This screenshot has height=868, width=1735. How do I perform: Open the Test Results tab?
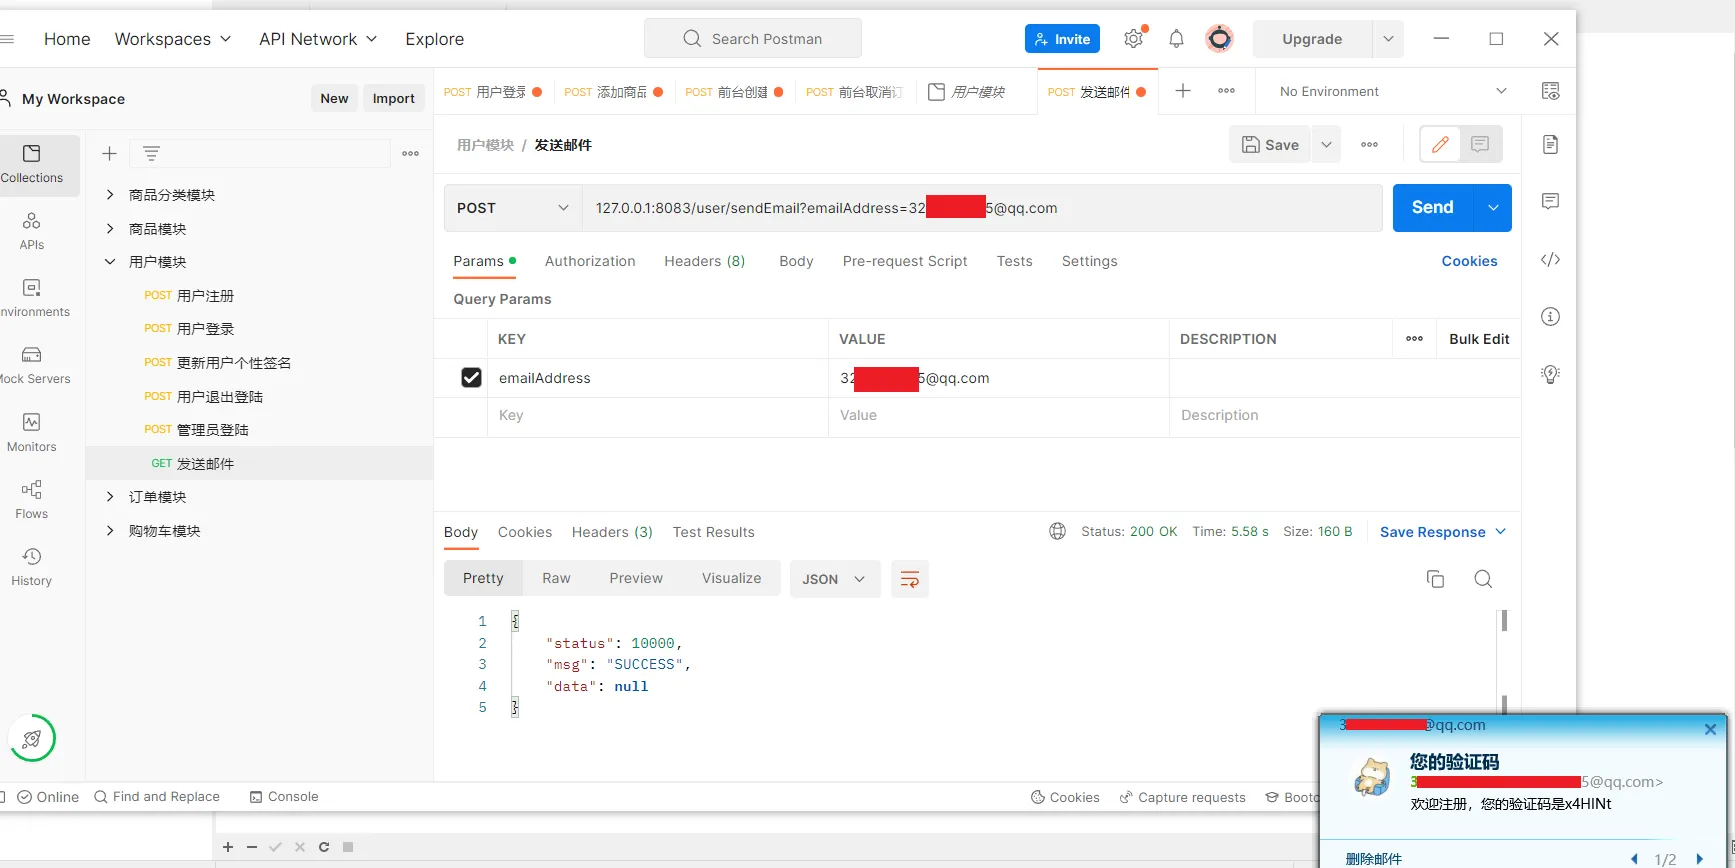point(714,532)
